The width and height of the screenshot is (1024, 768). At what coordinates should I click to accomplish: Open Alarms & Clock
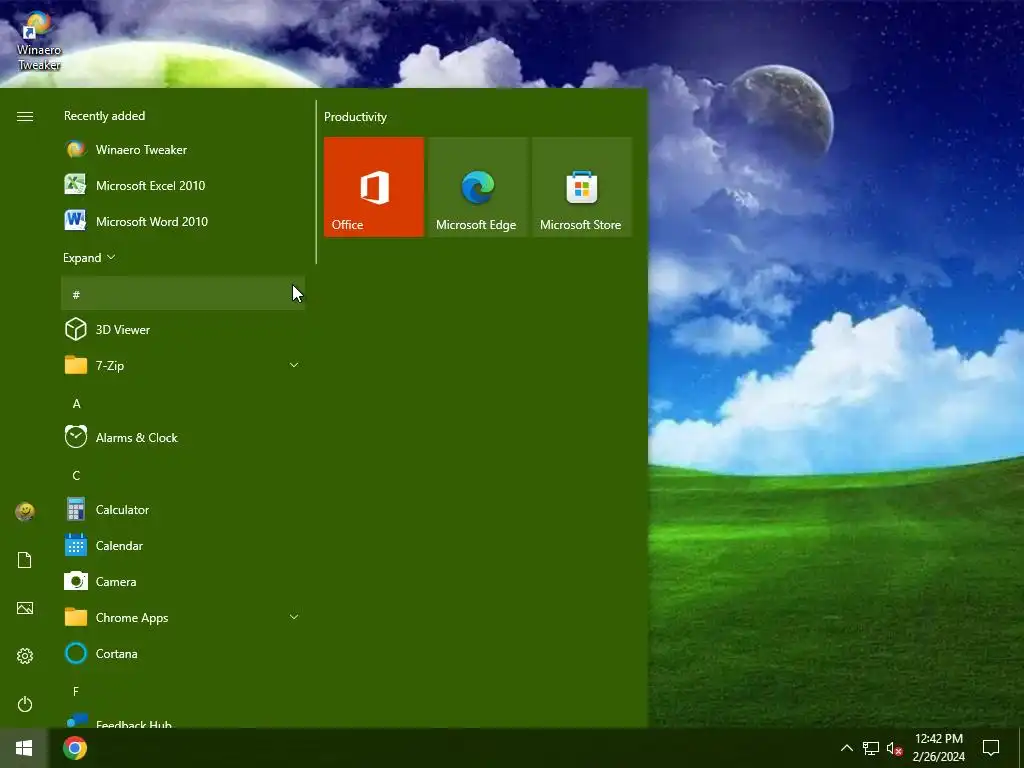point(183,438)
